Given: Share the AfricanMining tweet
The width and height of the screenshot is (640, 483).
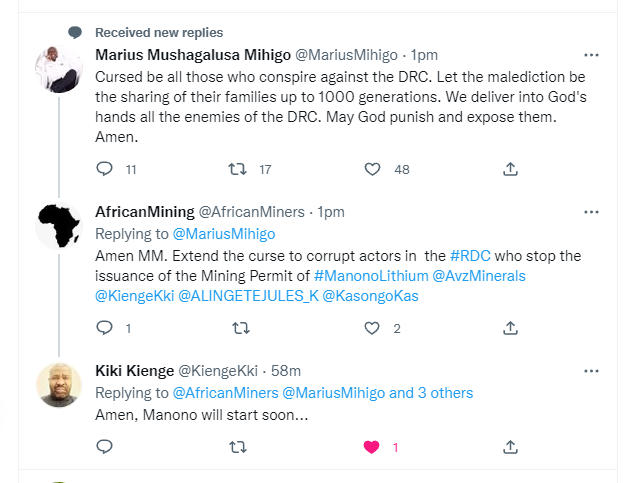Looking at the screenshot, I should coord(509,327).
